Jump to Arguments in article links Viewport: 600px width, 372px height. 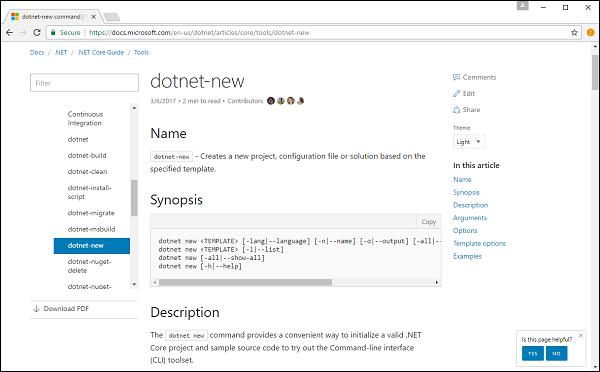470,218
